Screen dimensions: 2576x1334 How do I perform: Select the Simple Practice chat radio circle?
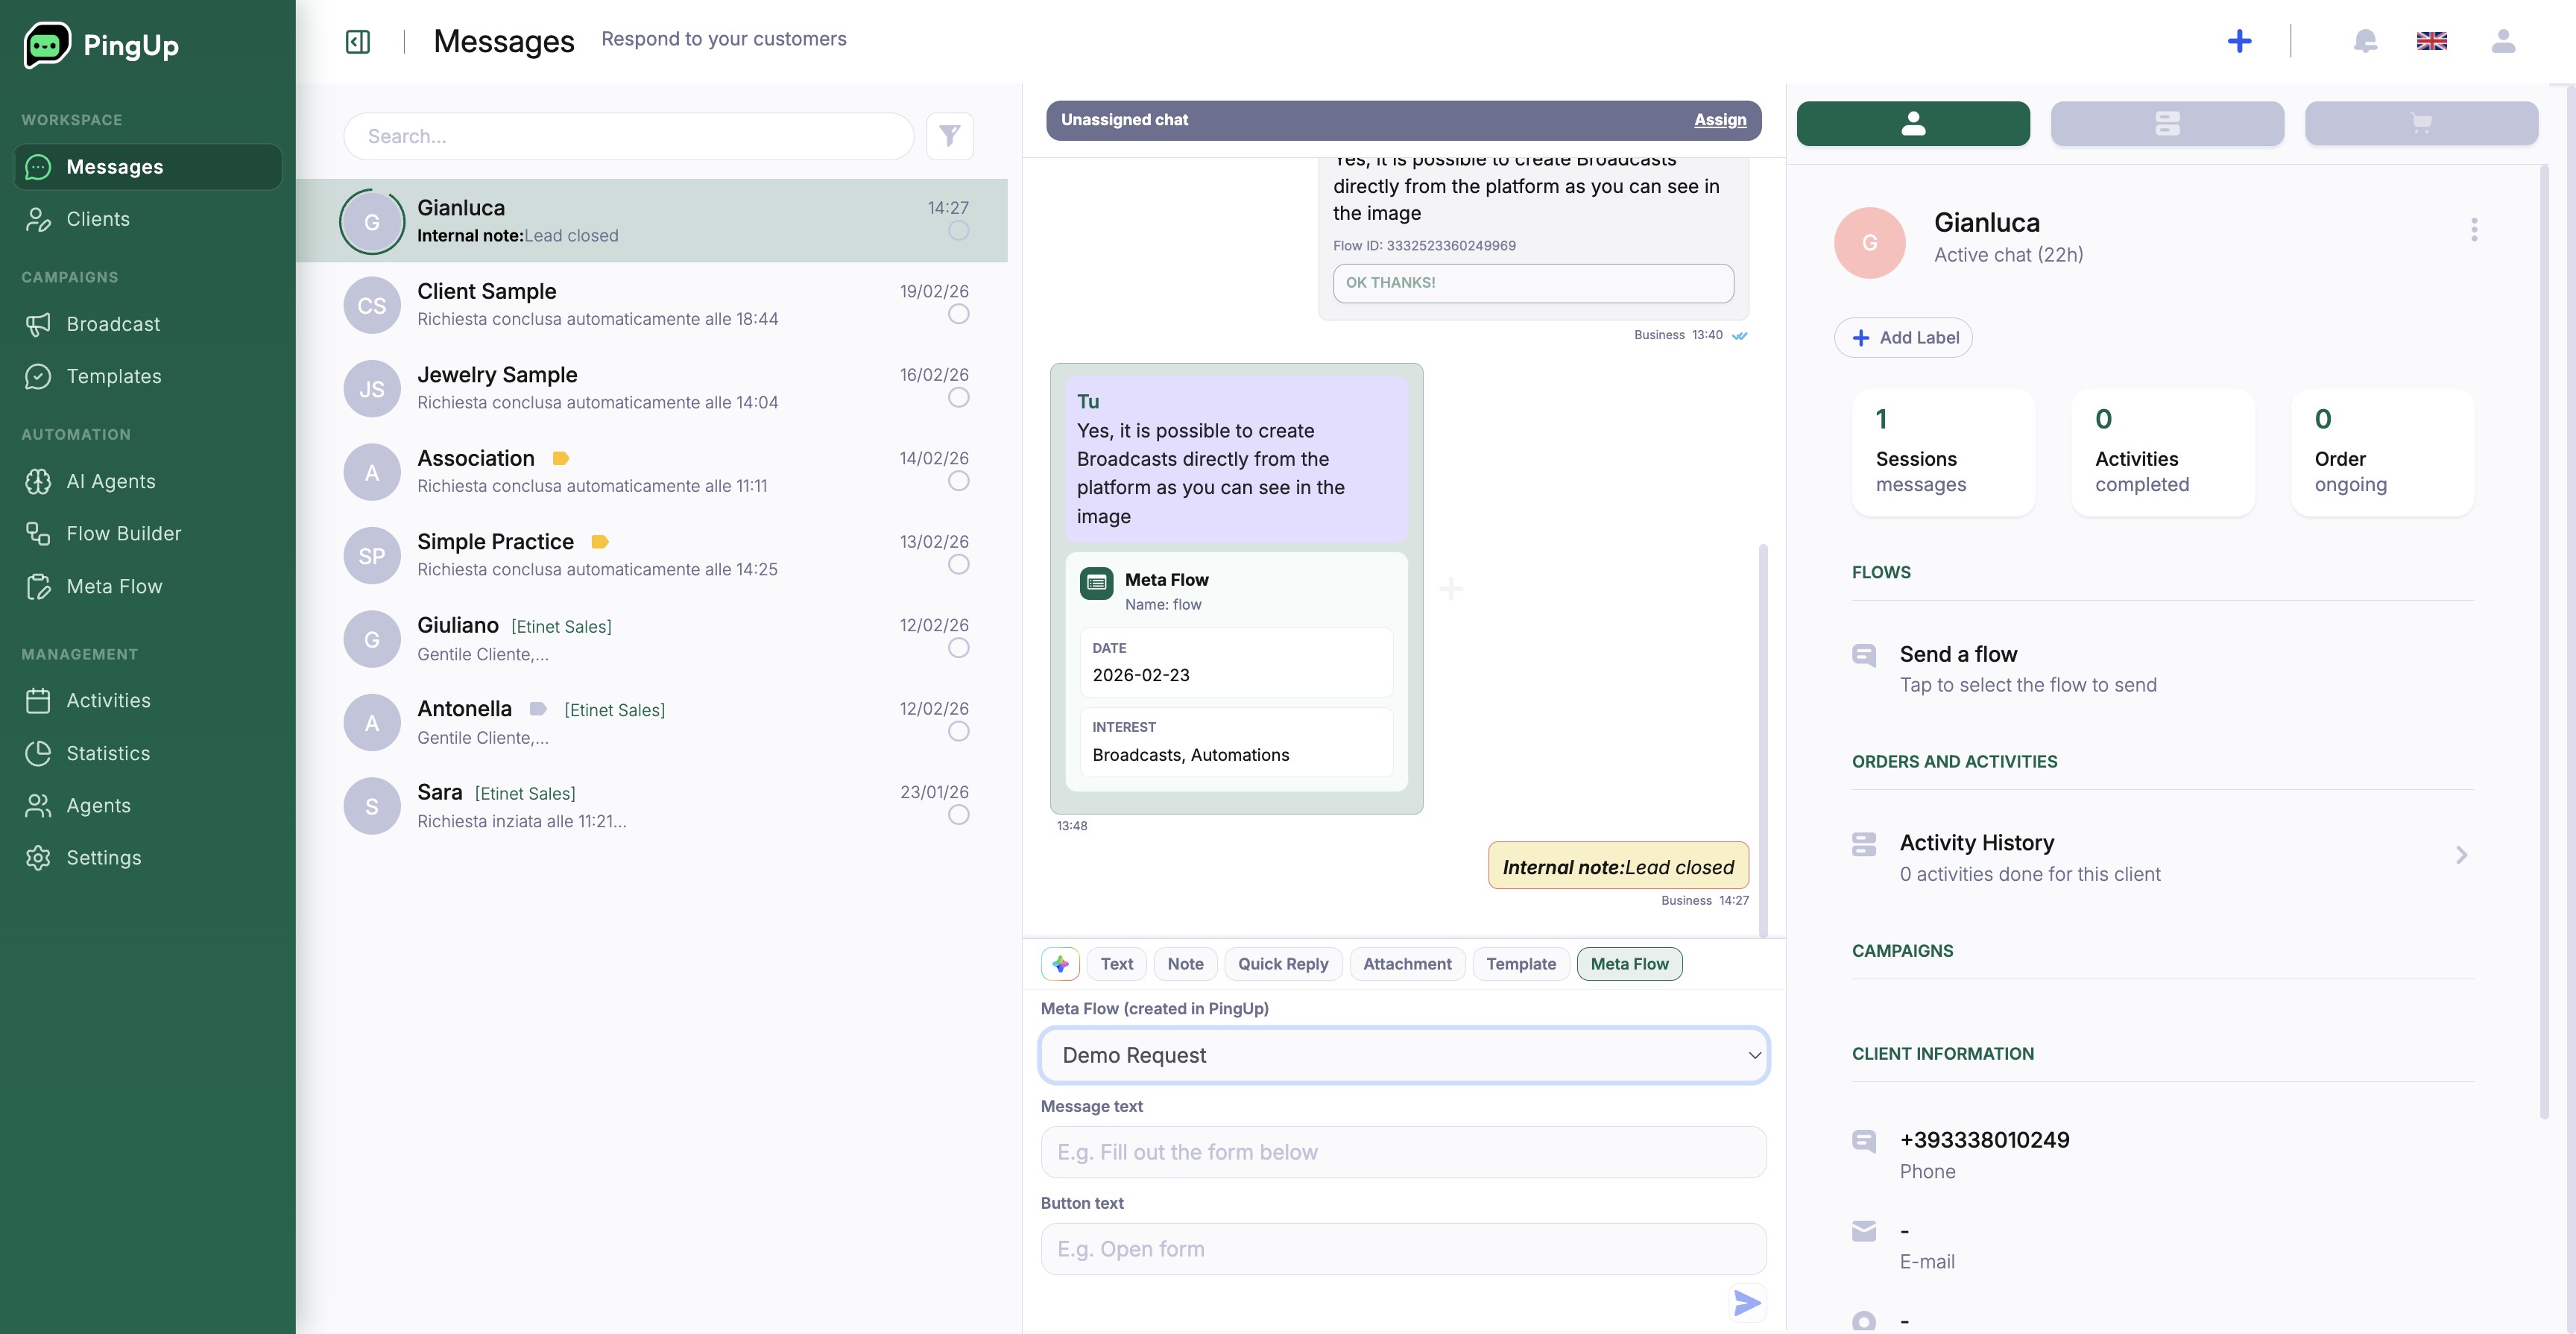[958, 564]
